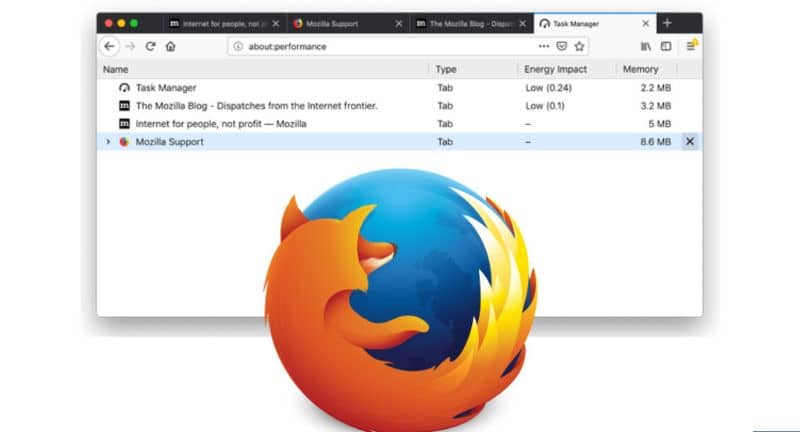Screen dimensions: 800x432
Task: Click Mozilla Support Firefox icon in list
Action: coord(124,142)
